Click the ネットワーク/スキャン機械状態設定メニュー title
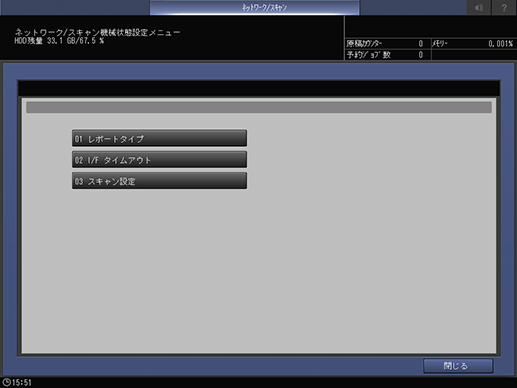 point(97,32)
